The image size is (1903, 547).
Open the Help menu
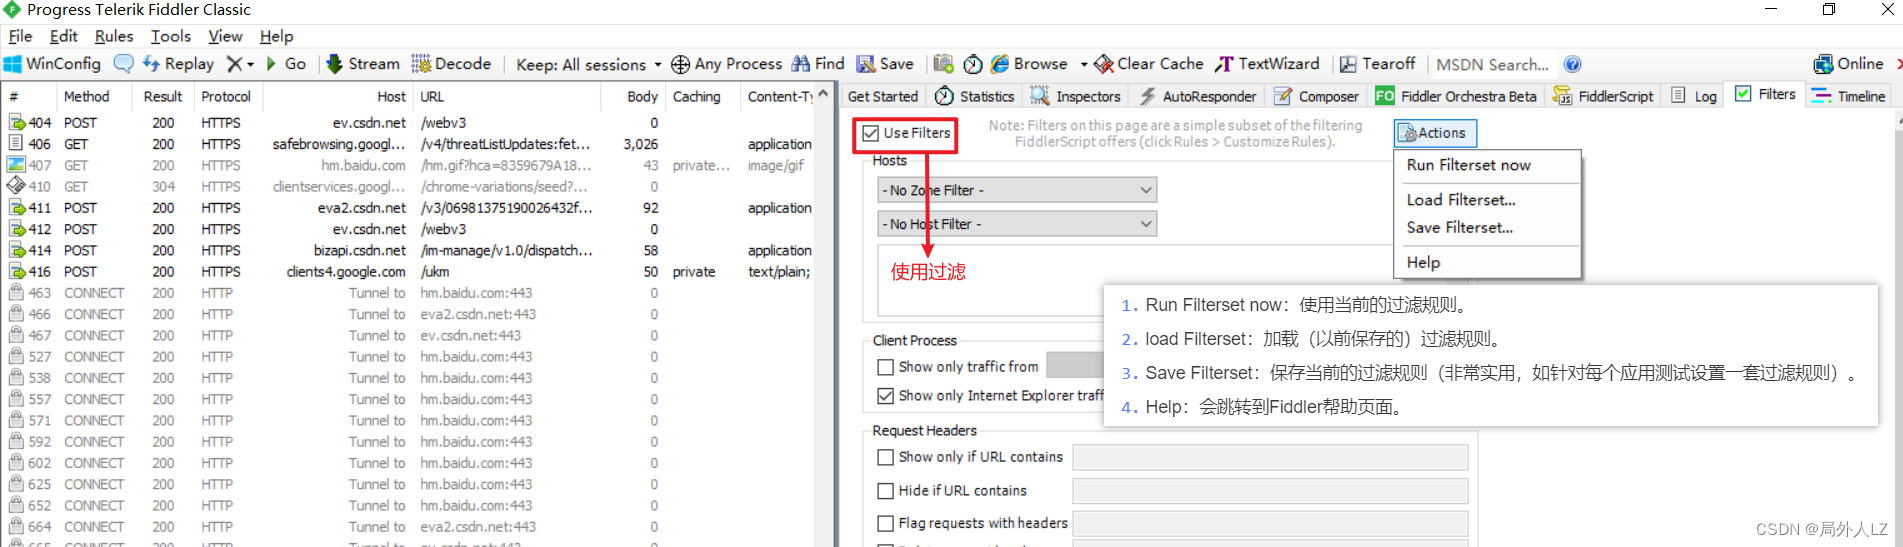tap(276, 36)
